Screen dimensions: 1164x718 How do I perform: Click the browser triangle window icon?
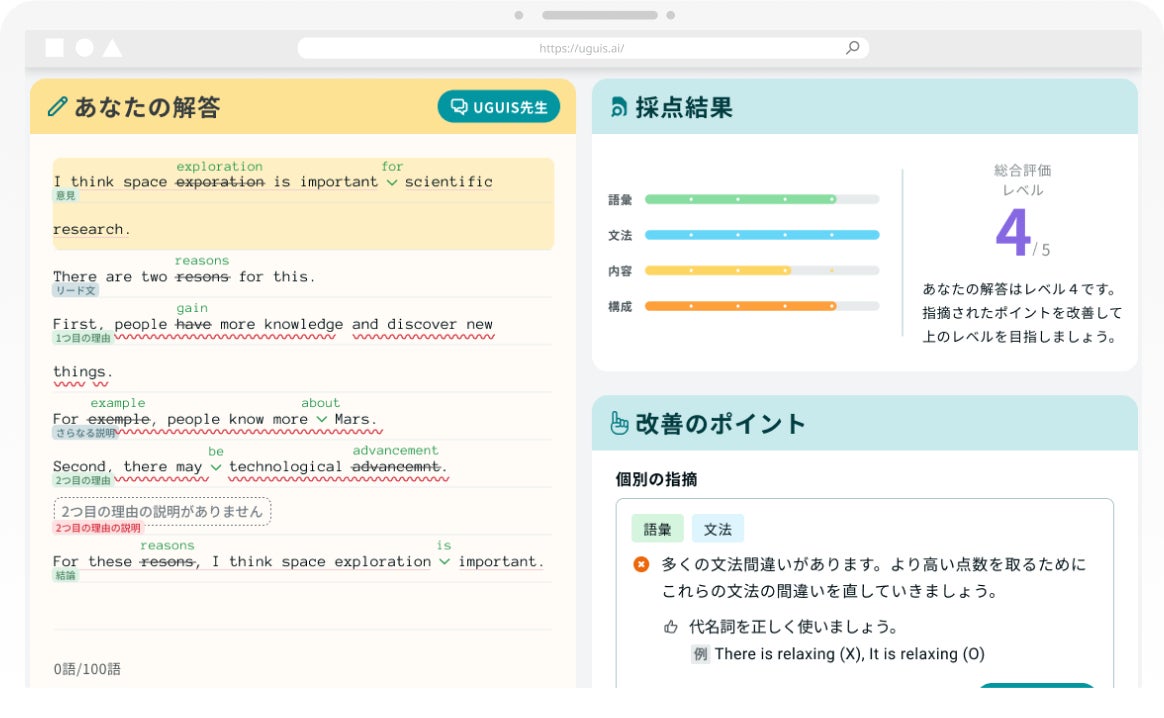(x=112, y=48)
